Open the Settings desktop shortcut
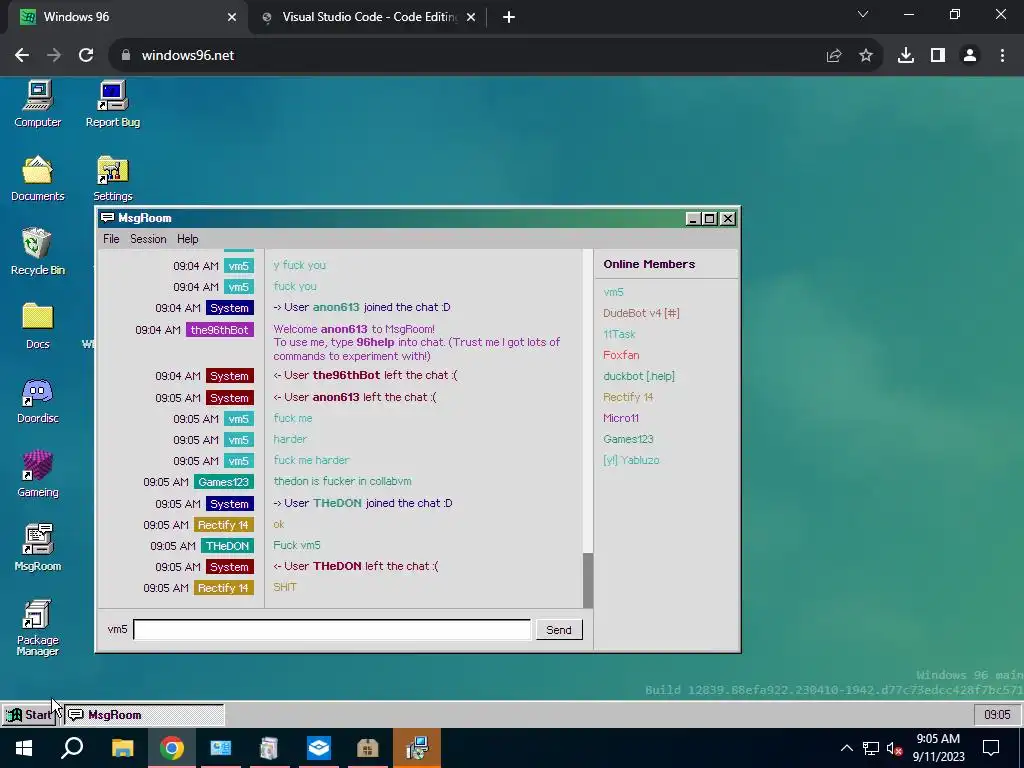Viewport: 1024px width, 768px height. tap(112, 178)
